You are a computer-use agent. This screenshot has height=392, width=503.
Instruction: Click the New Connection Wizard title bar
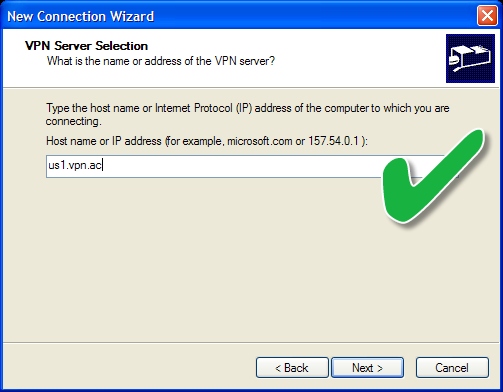[233, 16]
